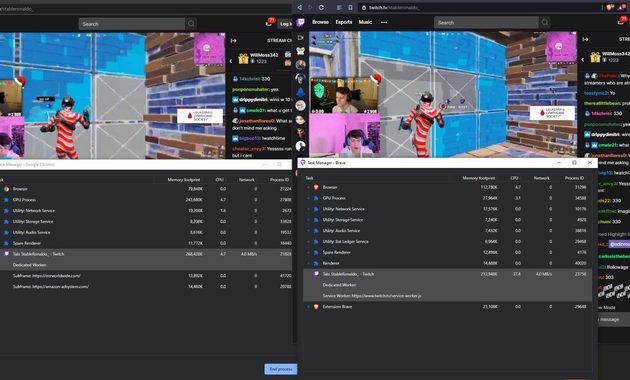Click the search magnifier in right Twitch window
630x380 pixels.
point(544,22)
